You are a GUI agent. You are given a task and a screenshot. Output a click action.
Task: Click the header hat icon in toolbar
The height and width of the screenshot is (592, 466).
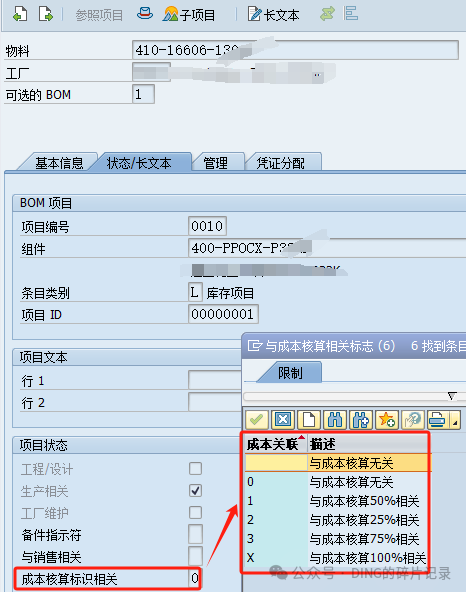pyautogui.click(x=144, y=14)
